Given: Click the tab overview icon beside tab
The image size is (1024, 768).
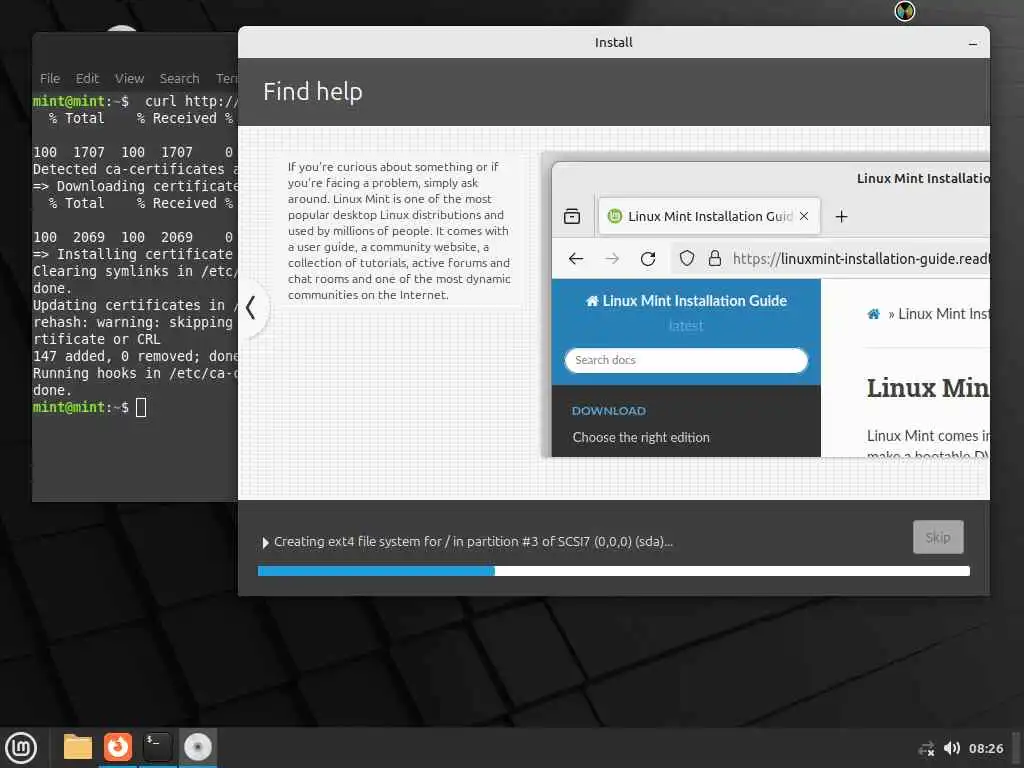Looking at the screenshot, I should pos(571,216).
